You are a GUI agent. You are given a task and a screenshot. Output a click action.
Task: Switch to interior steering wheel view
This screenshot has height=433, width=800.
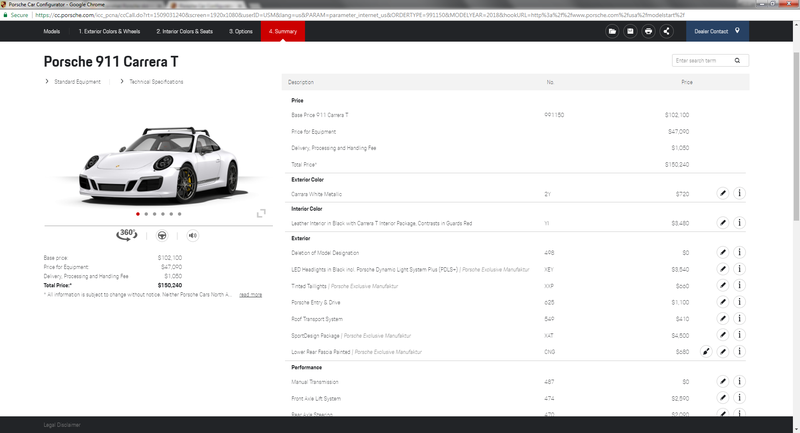pyautogui.click(x=162, y=236)
